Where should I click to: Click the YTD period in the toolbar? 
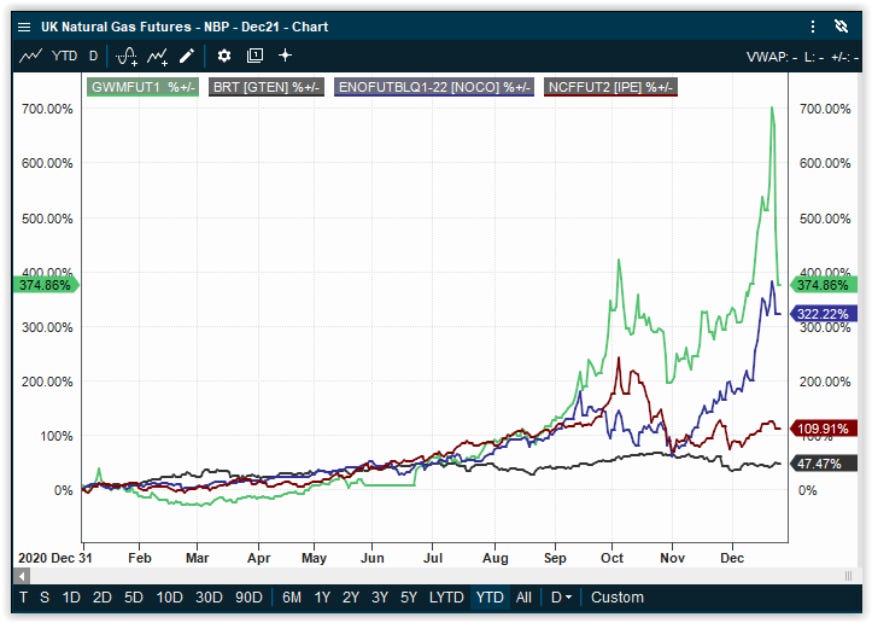pyautogui.click(x=65, y=56)
